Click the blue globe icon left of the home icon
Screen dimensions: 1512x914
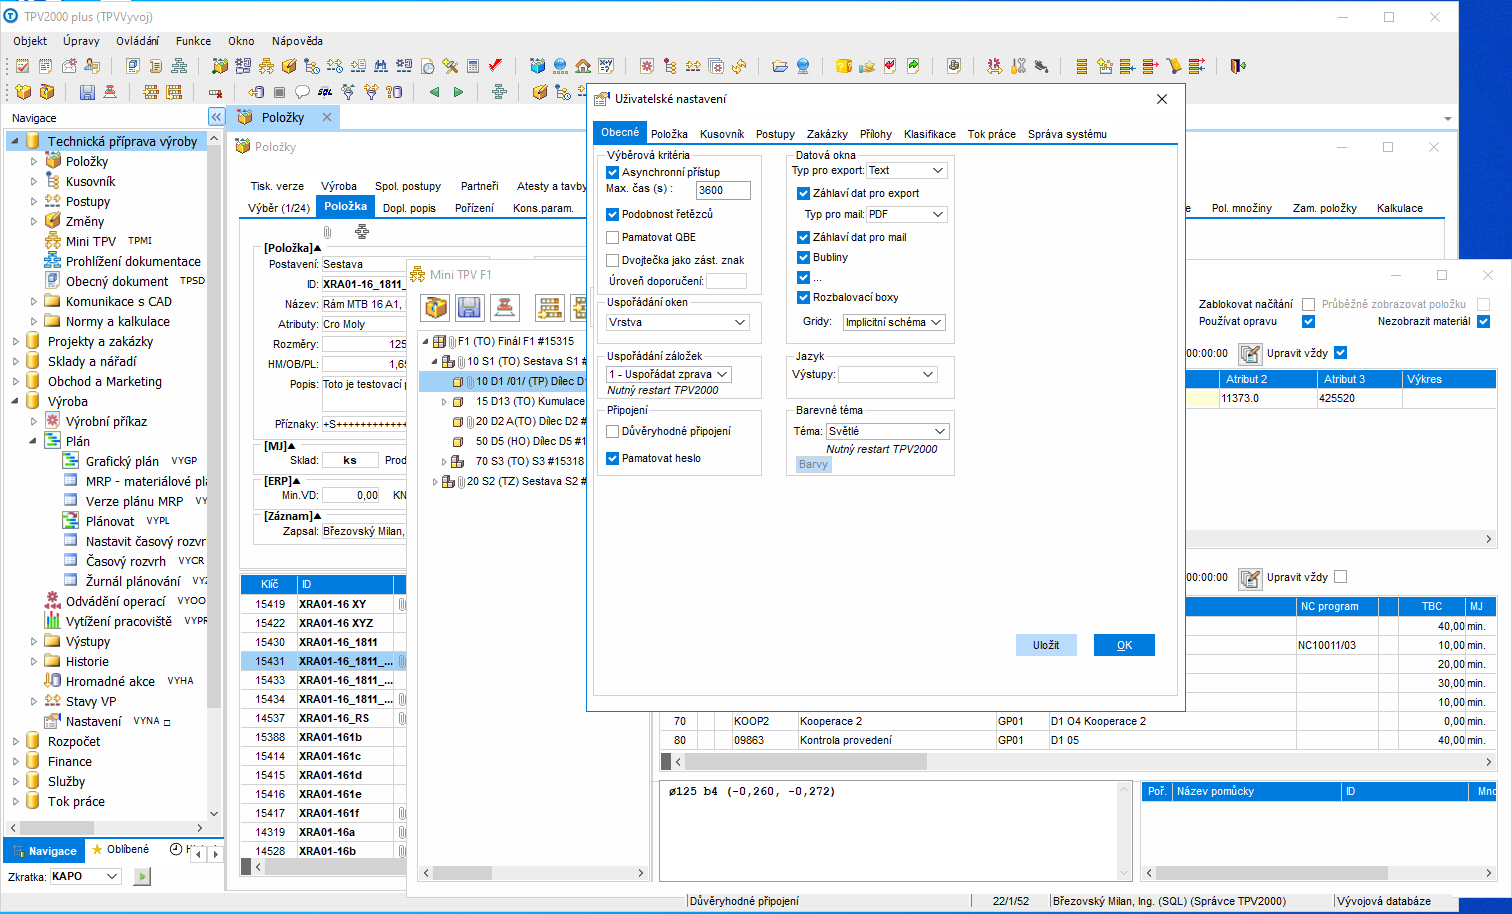click(560, 66)
